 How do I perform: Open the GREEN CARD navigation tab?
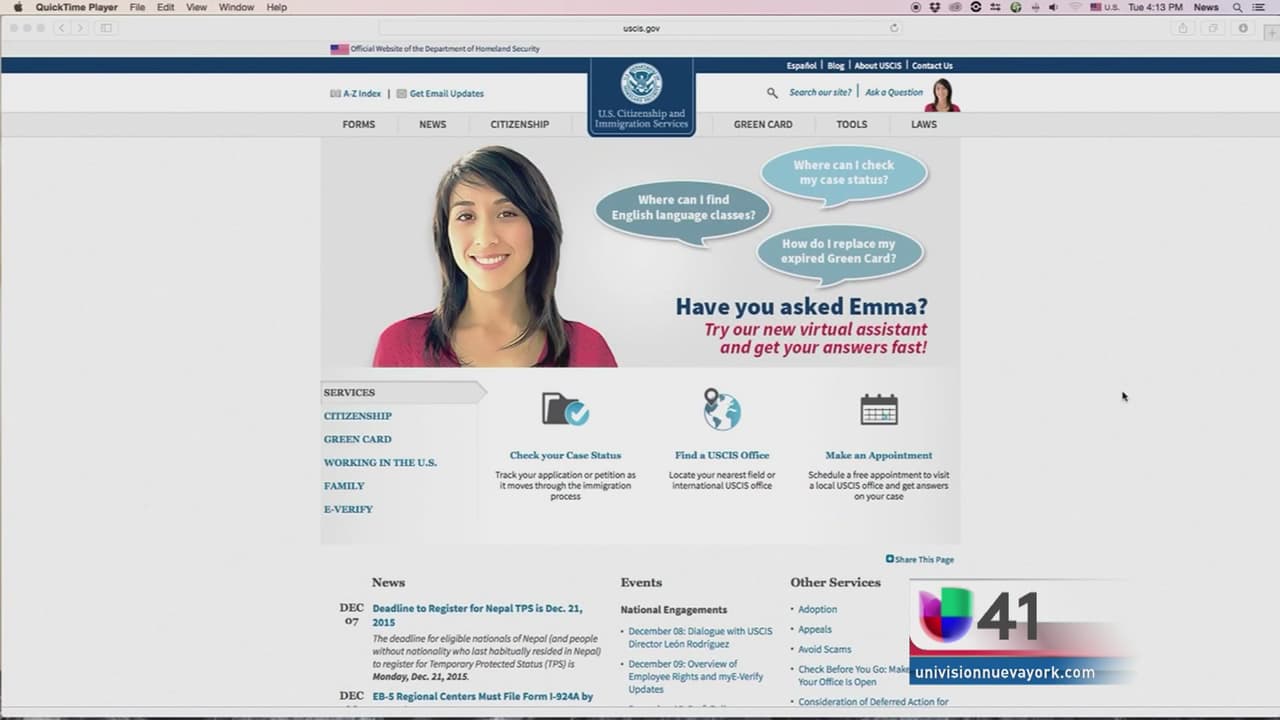(763, 125)
